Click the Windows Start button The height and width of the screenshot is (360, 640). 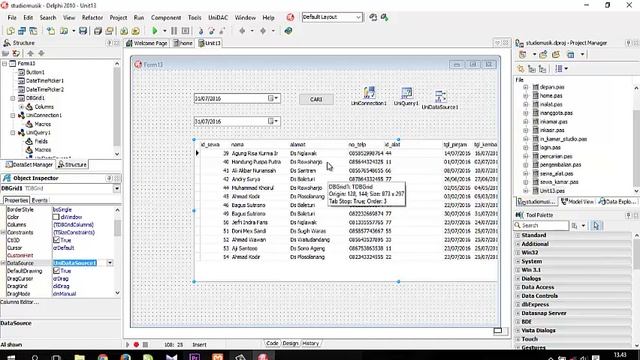click(x=11, y=357)
